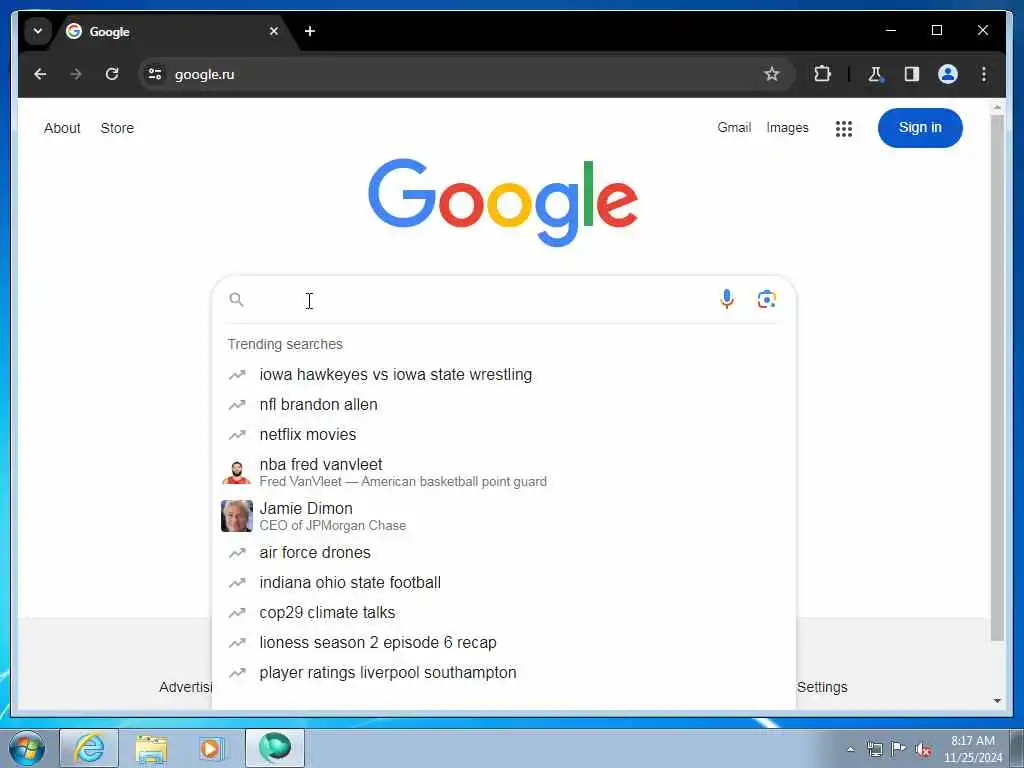
Task: Go back with the browser back arrow
Action: point(40,74)
